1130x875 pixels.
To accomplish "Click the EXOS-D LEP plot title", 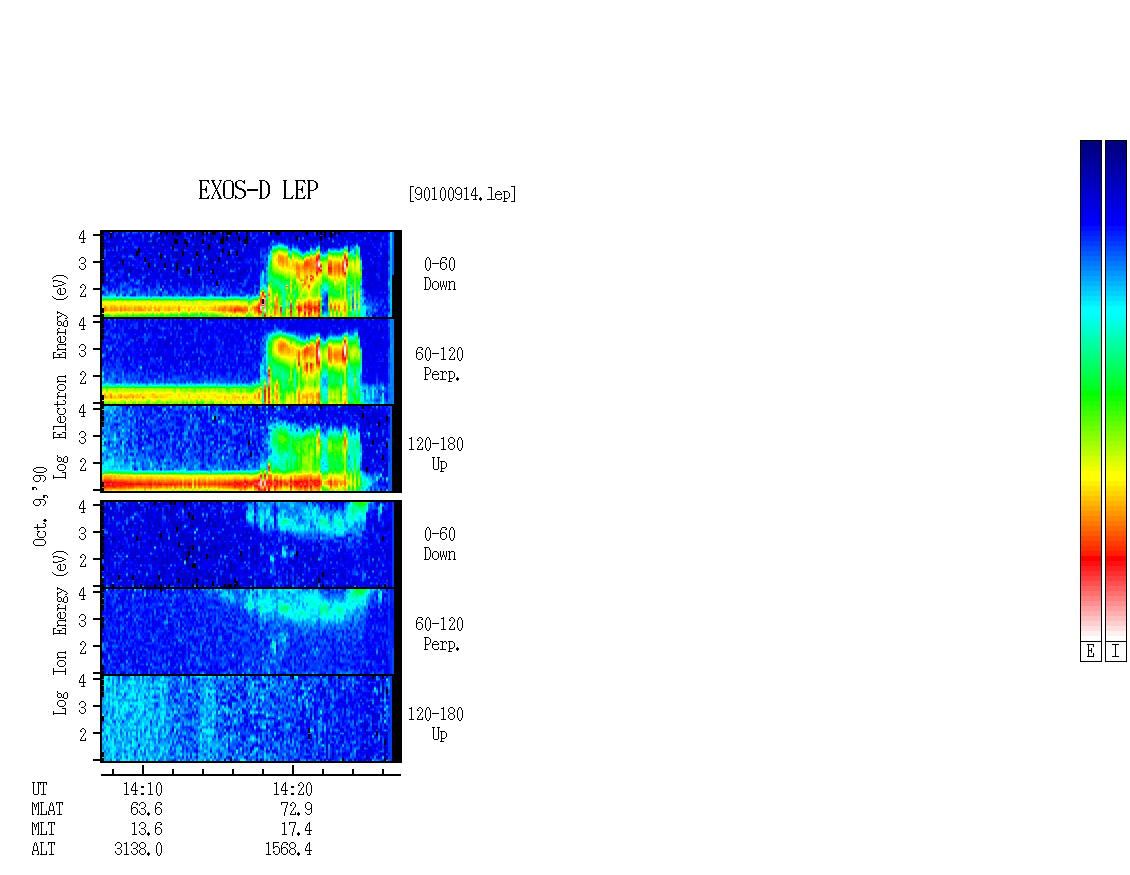I will click(258, 190).
